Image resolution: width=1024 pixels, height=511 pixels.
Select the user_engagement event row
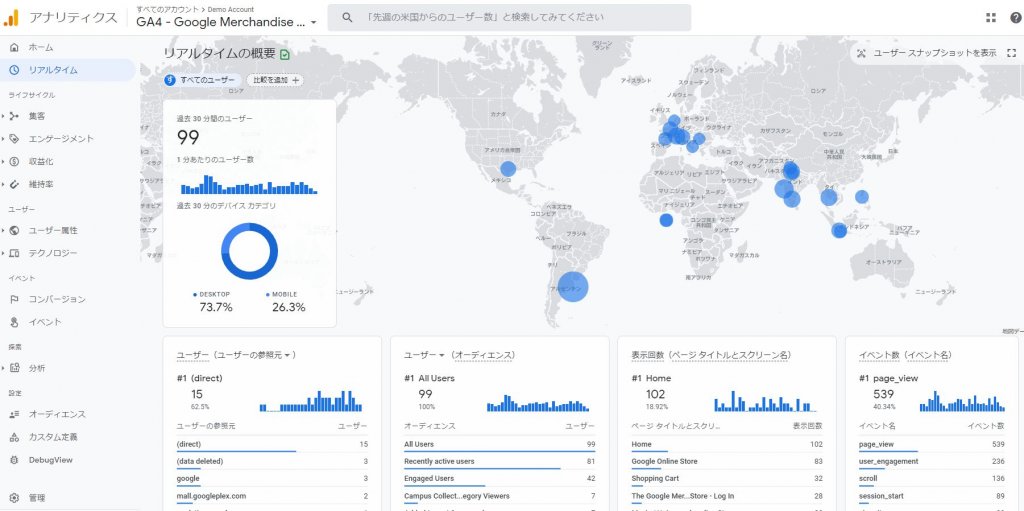[x=932, y=461]
